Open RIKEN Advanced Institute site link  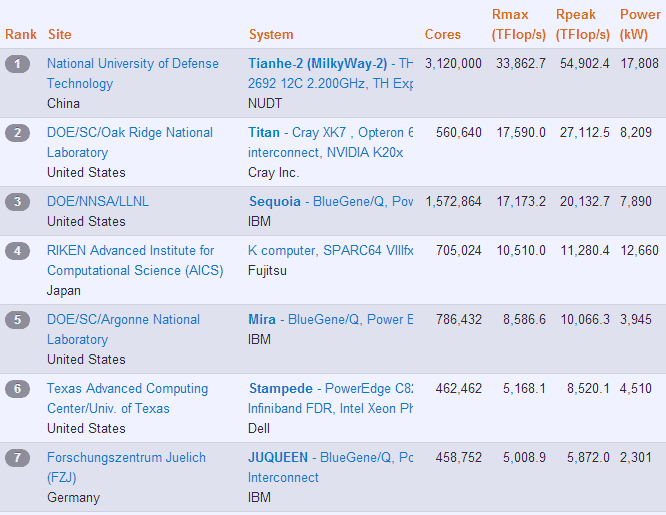click(x=130, y=251)
